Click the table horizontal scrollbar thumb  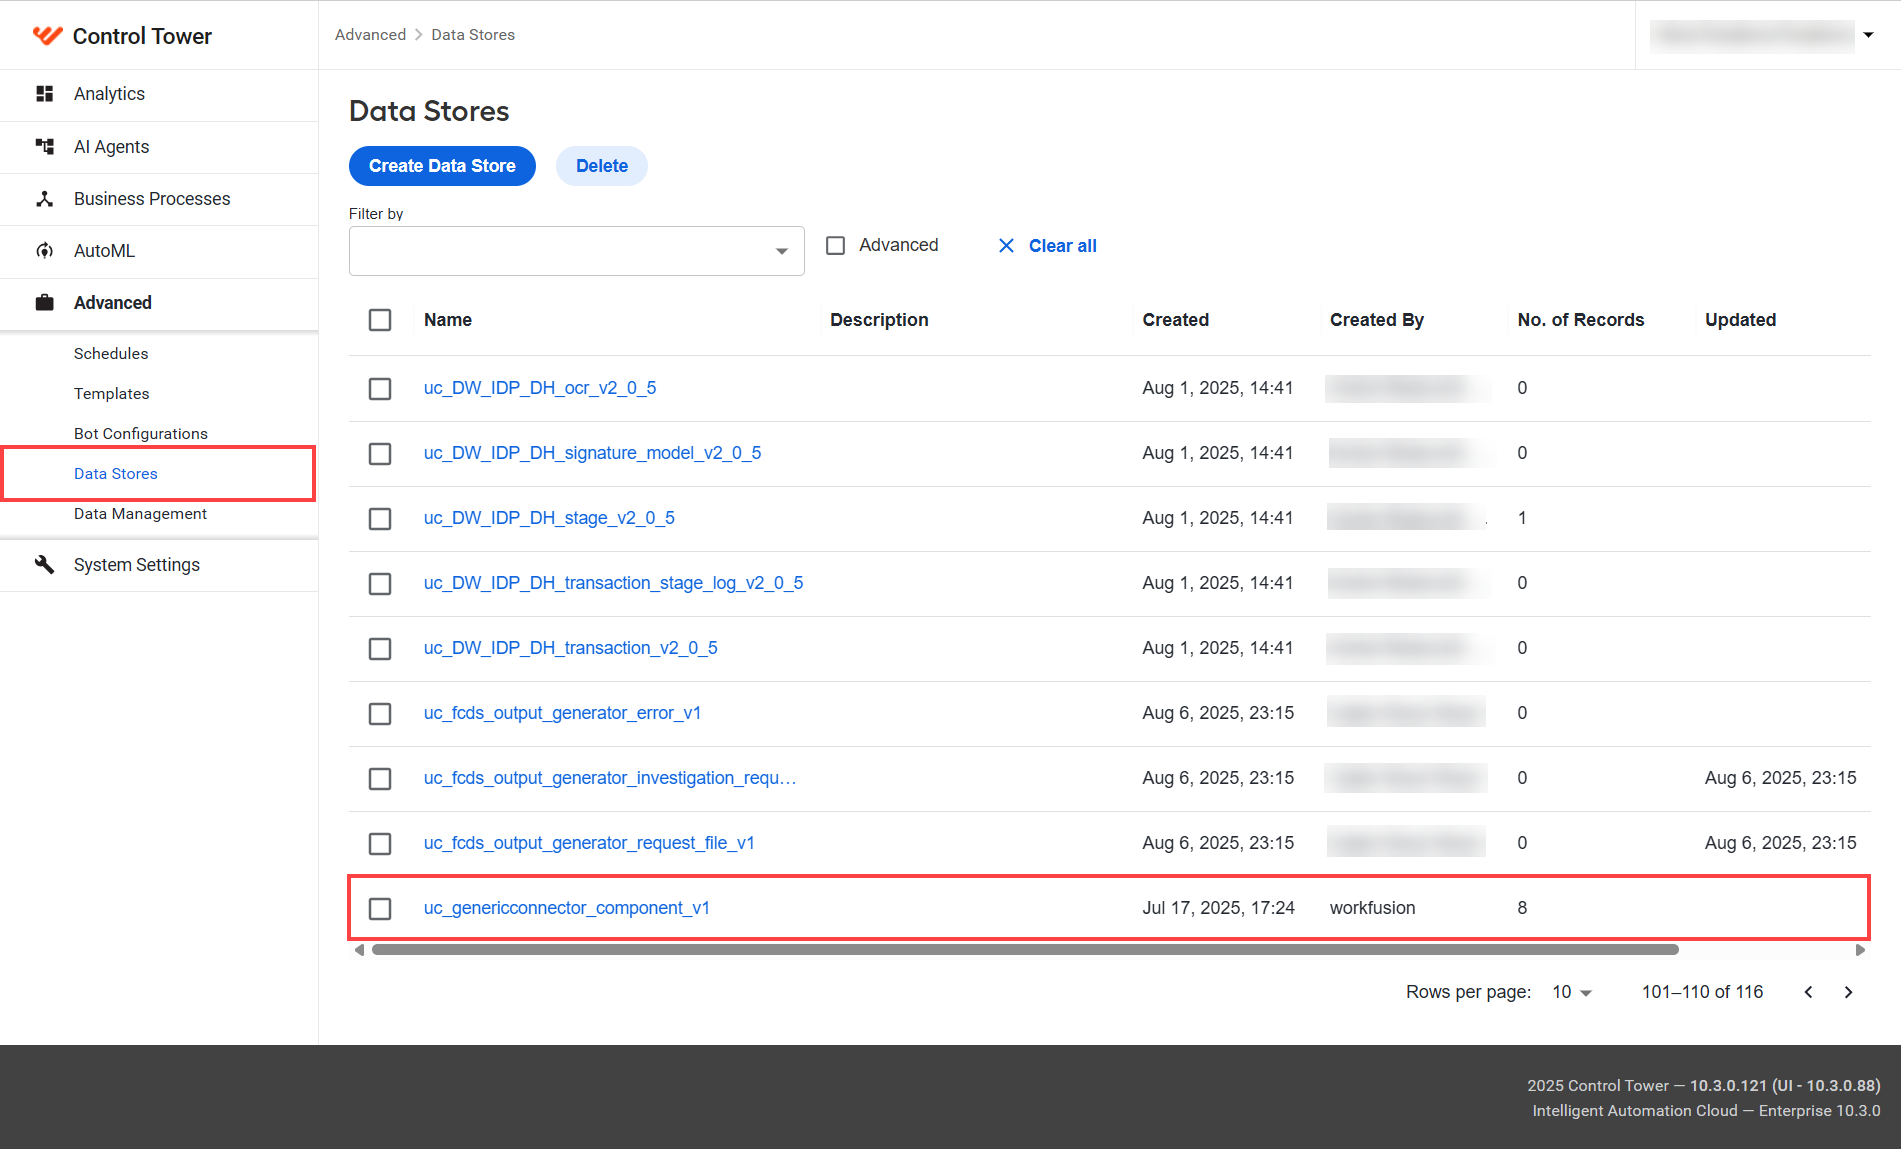coord(1025,950)
